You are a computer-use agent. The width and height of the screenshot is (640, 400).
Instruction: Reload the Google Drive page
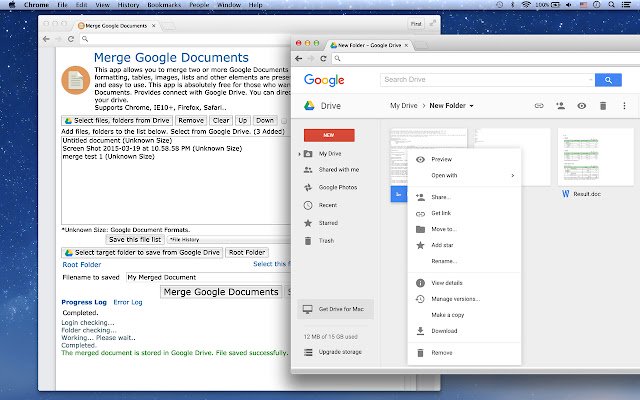pos(323,58)
